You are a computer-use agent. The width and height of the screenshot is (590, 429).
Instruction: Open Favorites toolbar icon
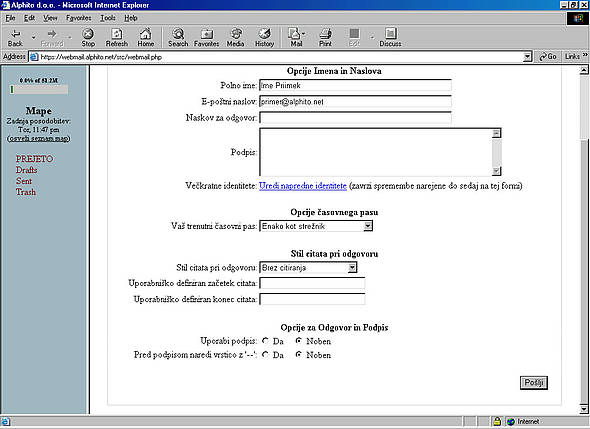pos(207,37)
